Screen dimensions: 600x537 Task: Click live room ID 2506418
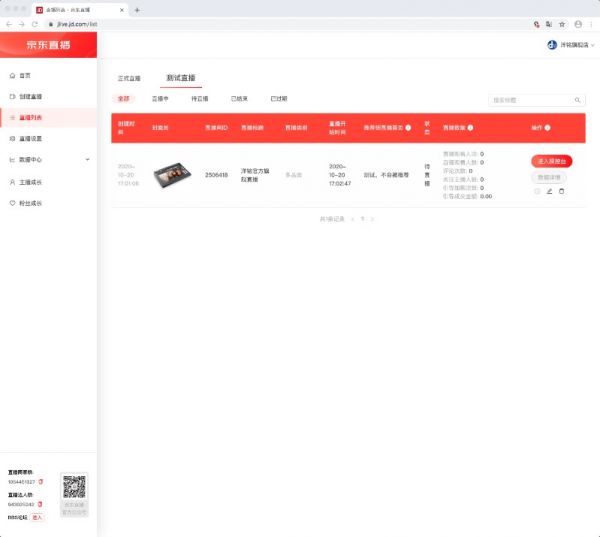pos(216,175)
